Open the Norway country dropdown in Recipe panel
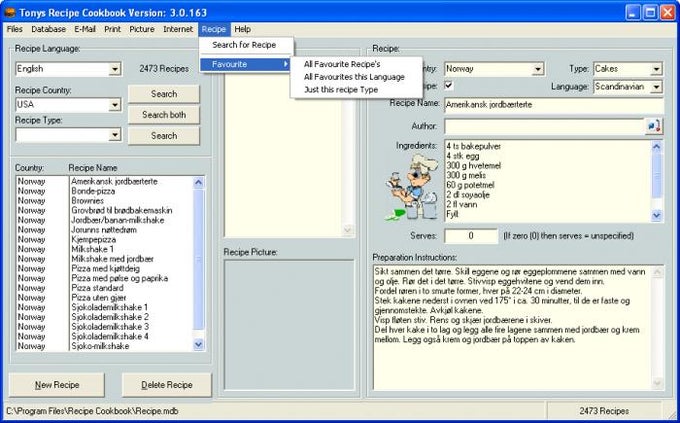This screenshot has height=423, width=680. click(x=538, y=69)
